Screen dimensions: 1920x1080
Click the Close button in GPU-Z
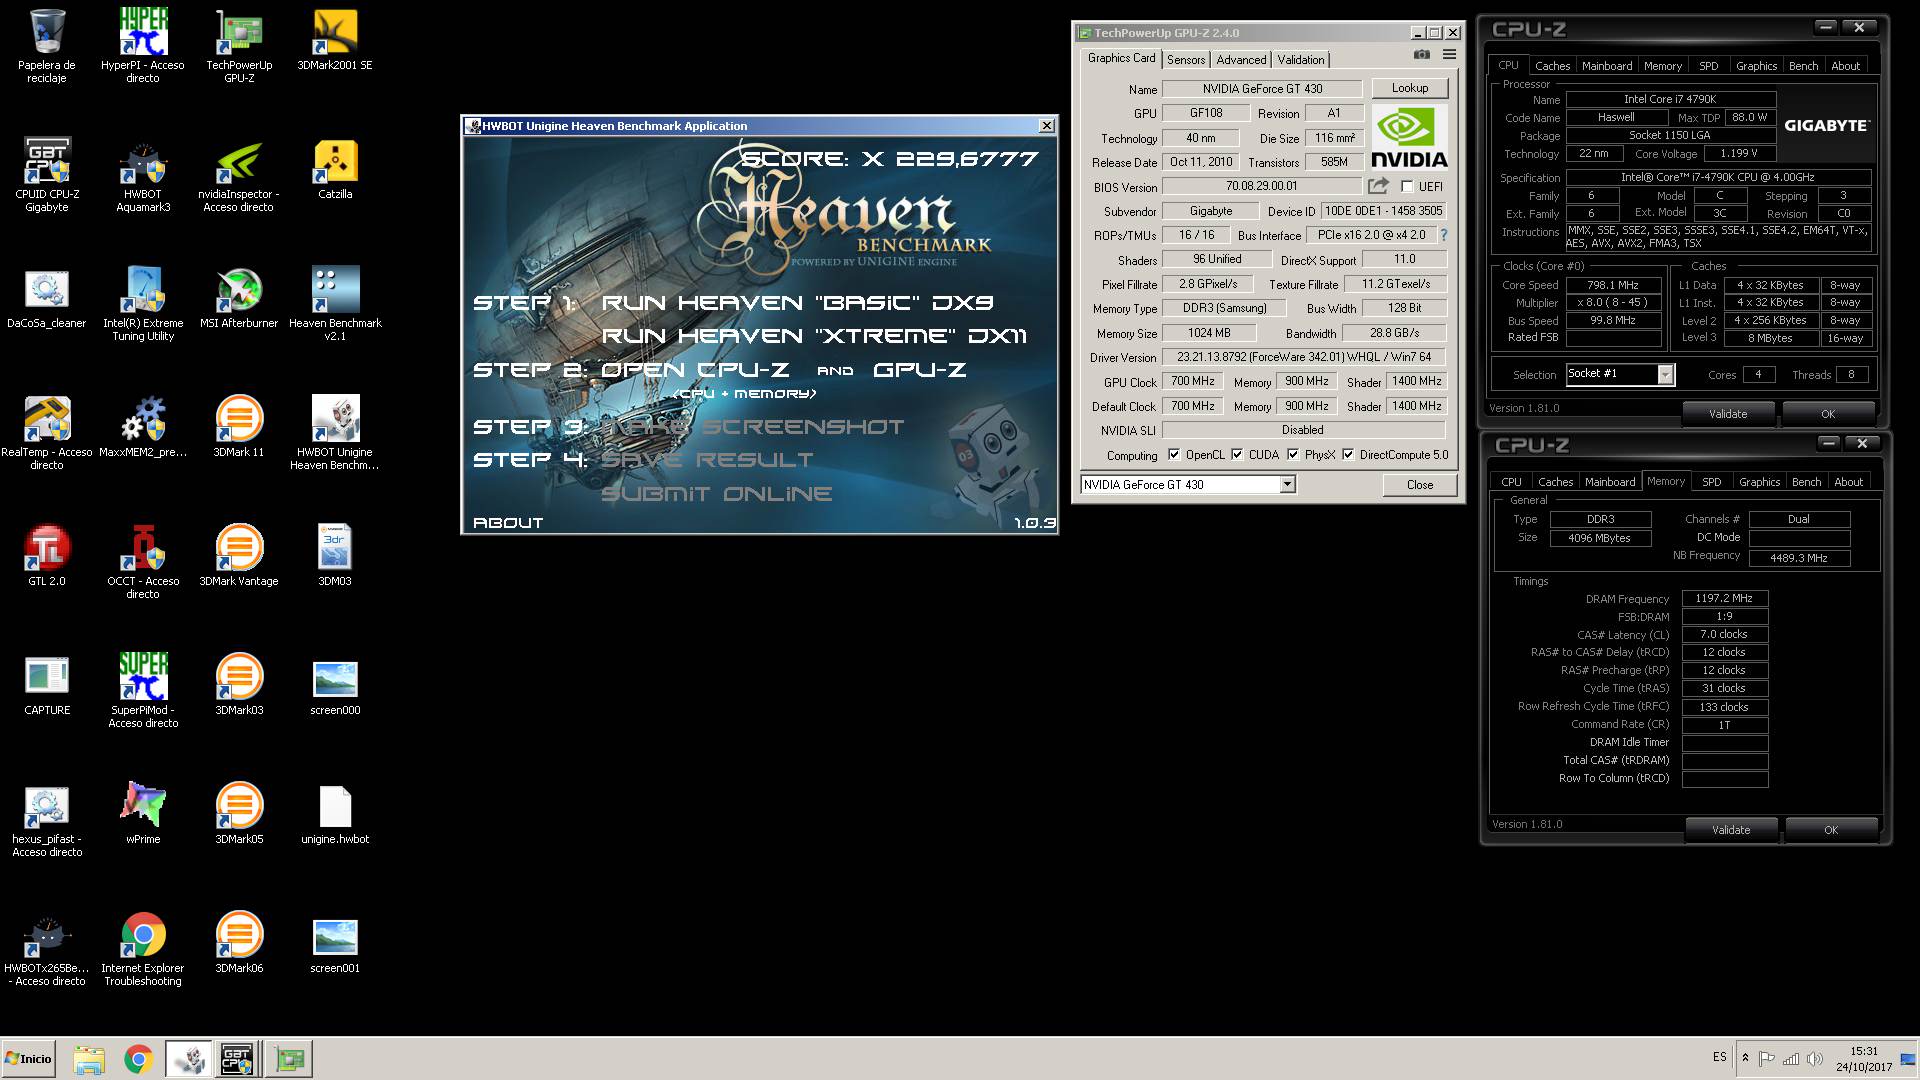coord(1420,485)
